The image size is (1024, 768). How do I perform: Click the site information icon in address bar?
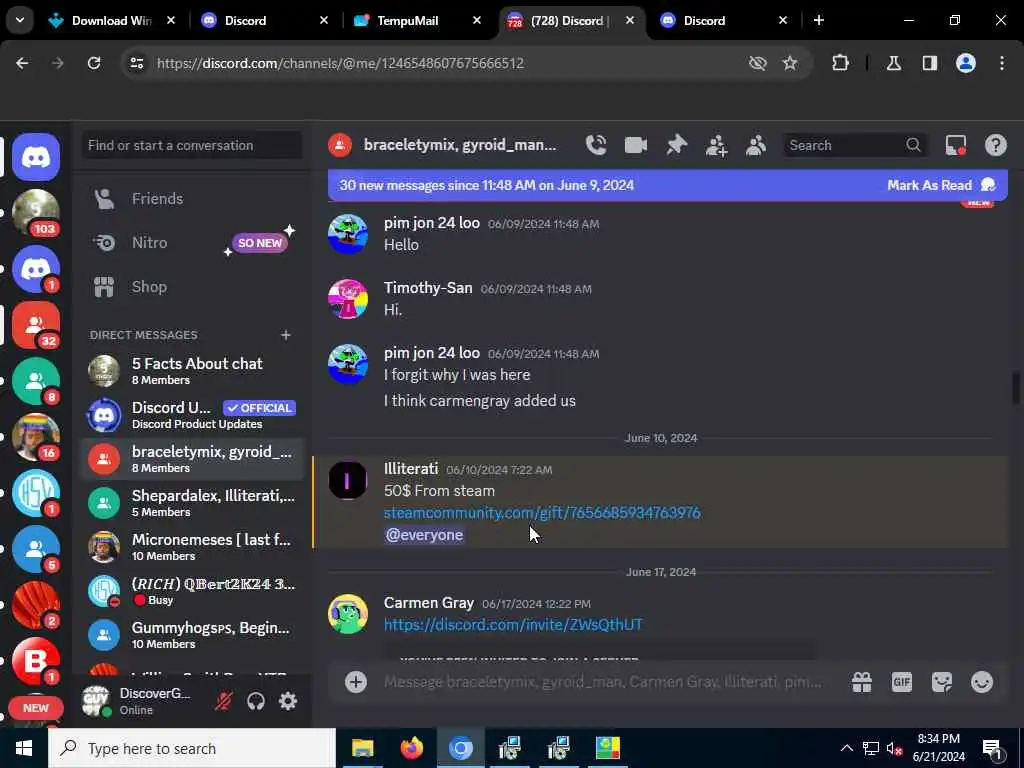(136, 63)
